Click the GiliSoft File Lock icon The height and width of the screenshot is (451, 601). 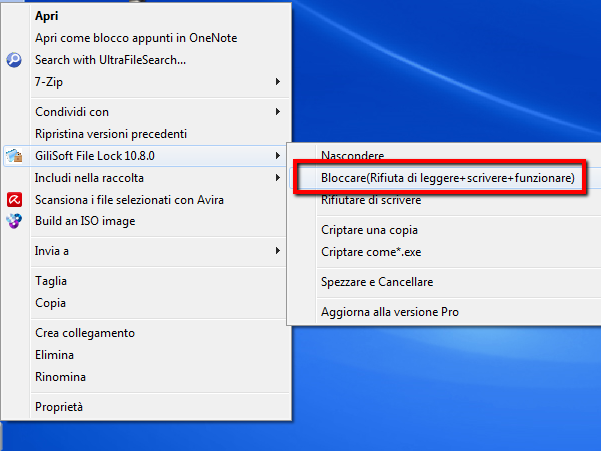14,156
